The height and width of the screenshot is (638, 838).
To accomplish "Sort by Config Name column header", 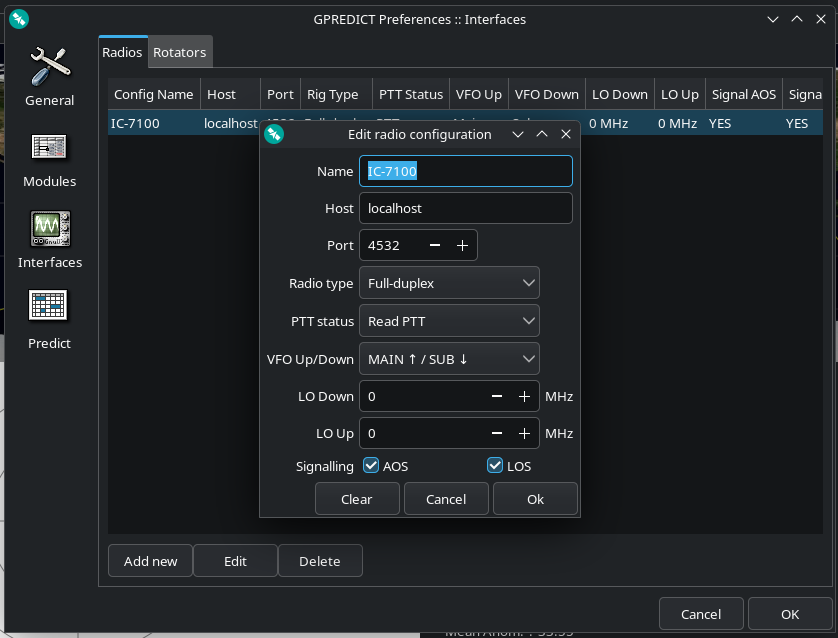I will 154,94.
